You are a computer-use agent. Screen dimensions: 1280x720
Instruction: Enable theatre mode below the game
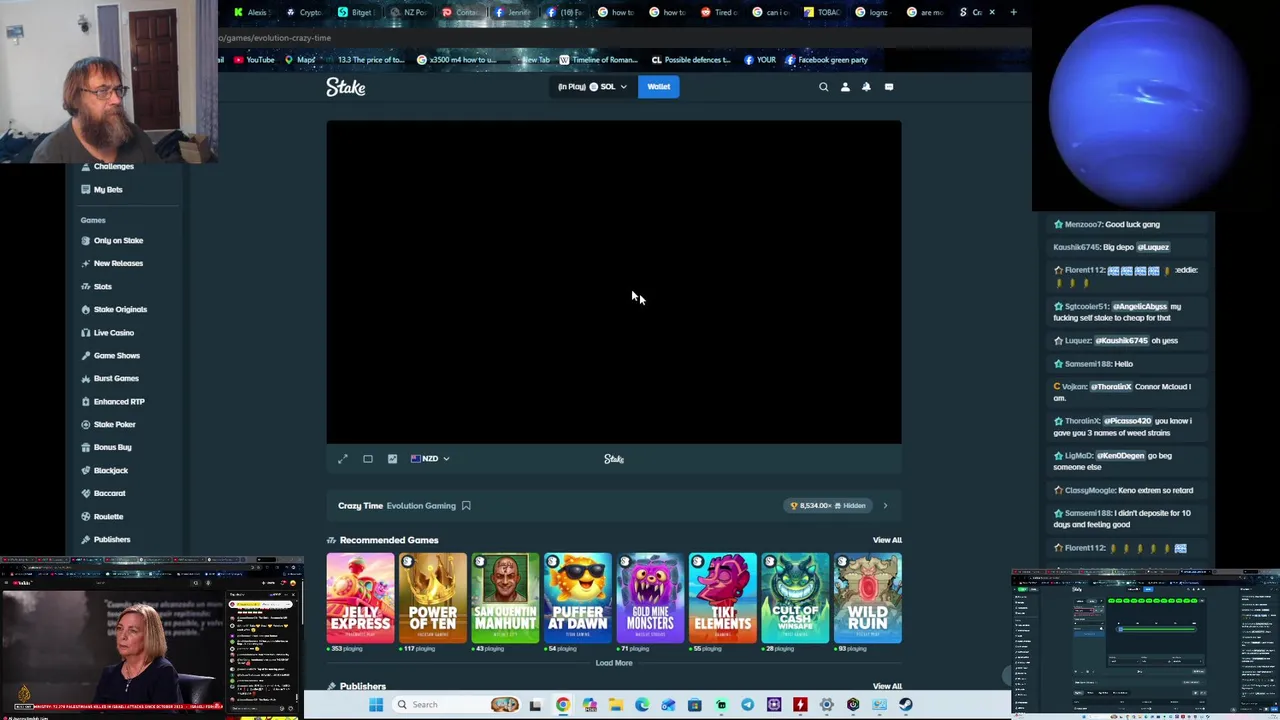(368, 459)
